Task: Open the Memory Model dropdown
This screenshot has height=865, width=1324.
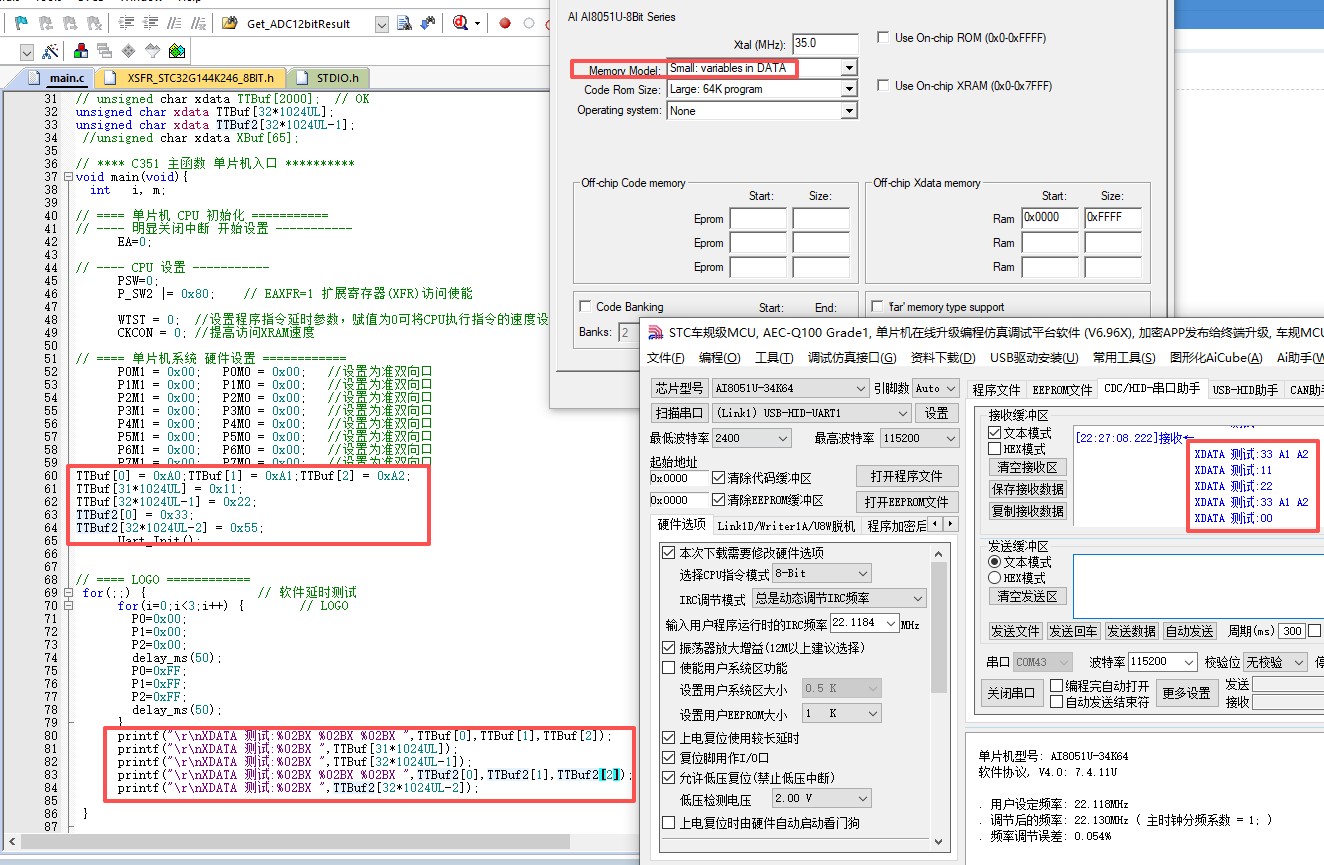Action: point(849,68)
